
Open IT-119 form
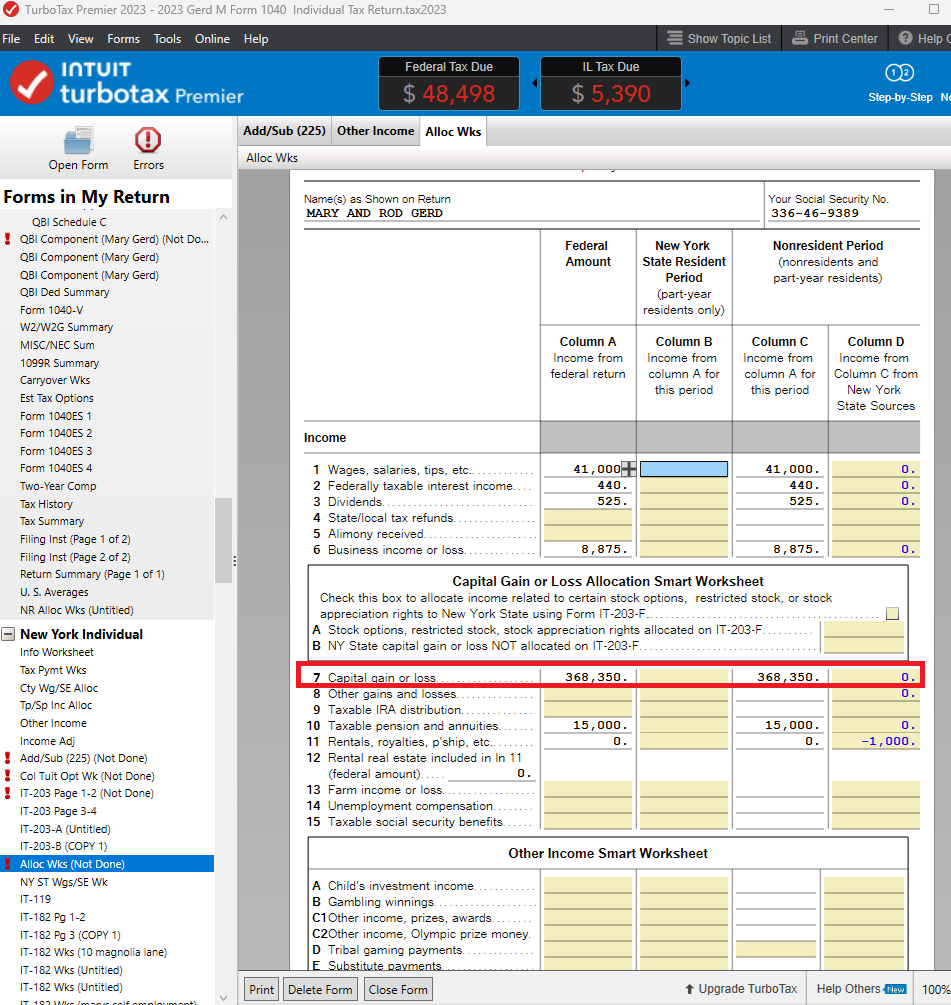(x=35, y=899)
